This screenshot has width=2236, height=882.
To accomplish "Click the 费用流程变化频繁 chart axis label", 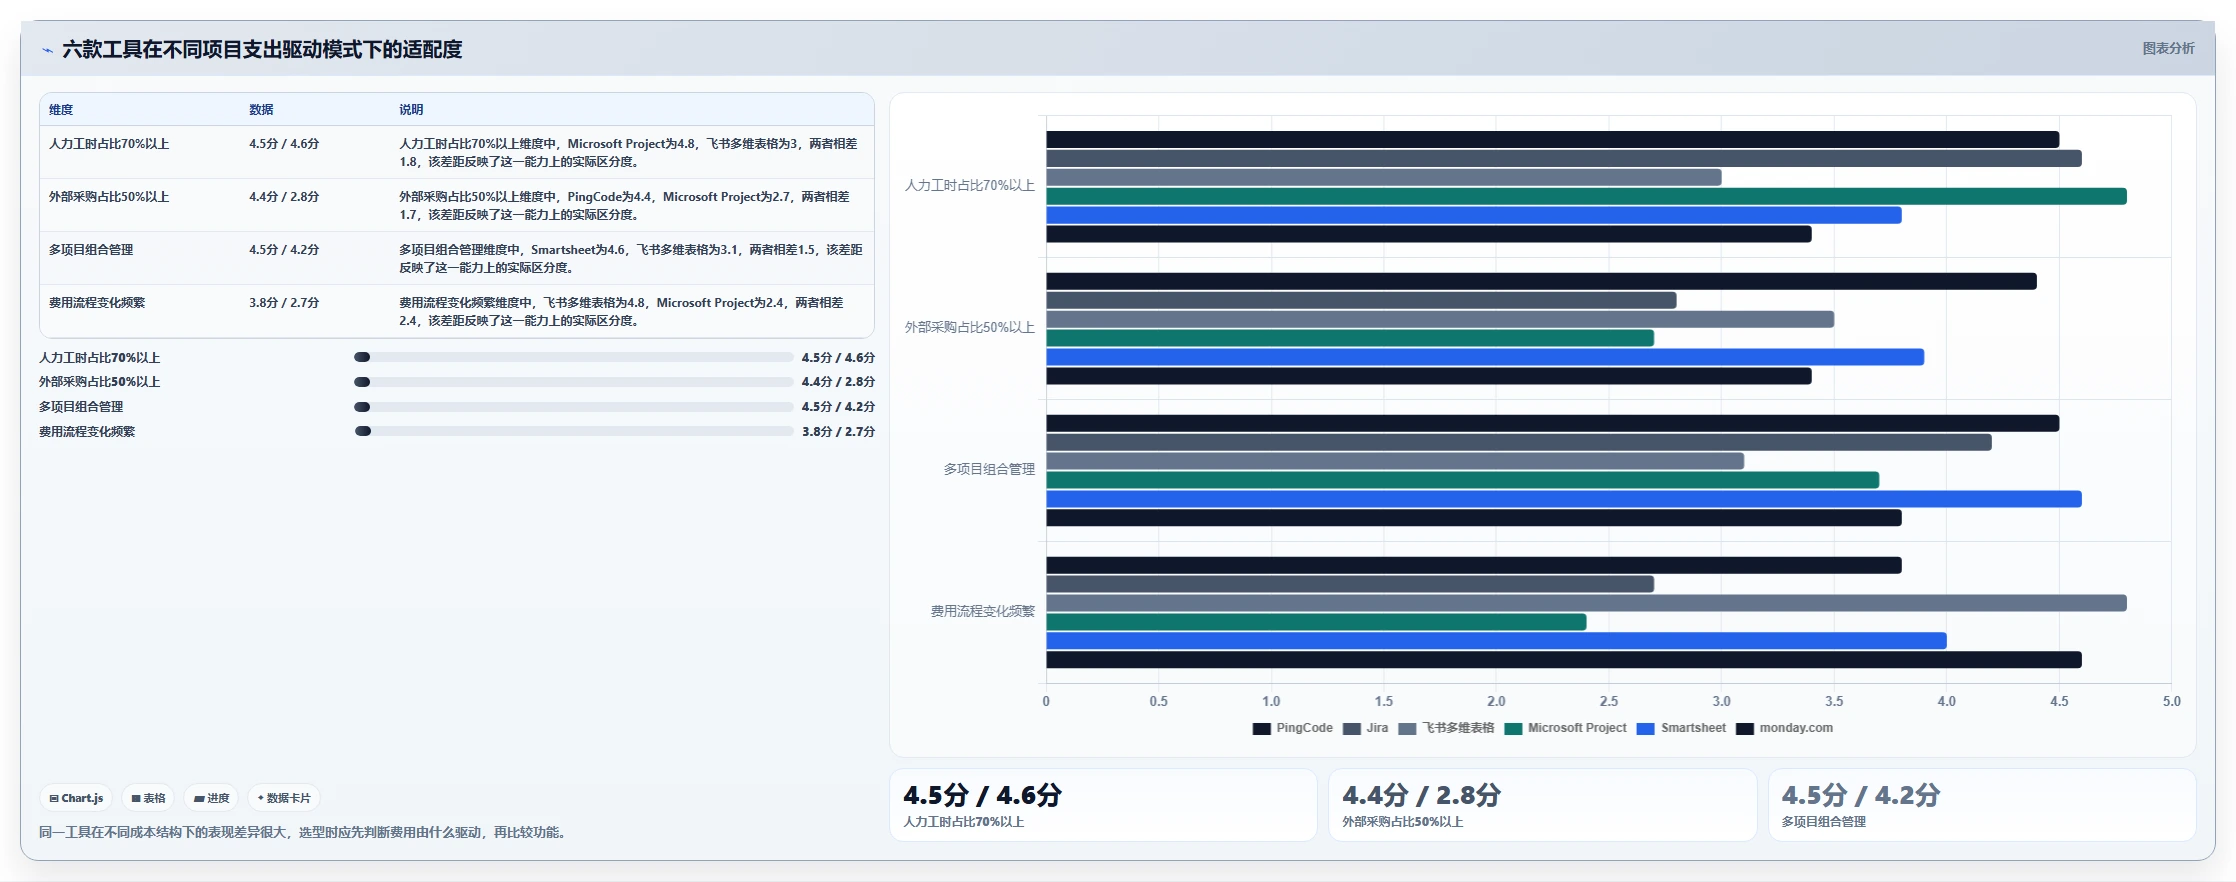I will coord(983,612).
